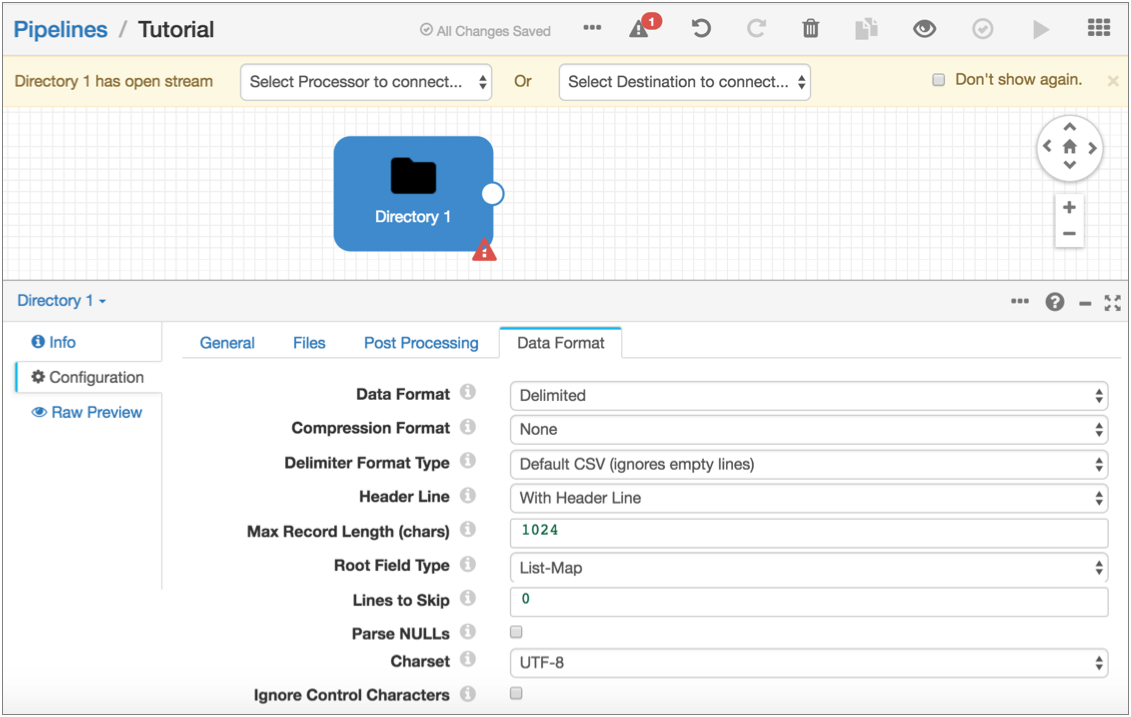Screen dimensions: 1131x717
Task: Click the trash delete icon
Action: [x=811, y=29]
